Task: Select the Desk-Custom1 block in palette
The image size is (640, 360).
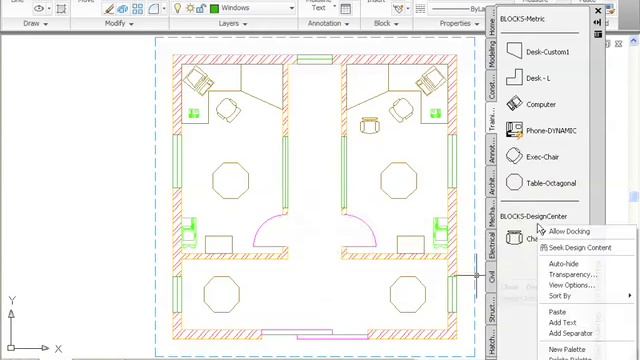Action: click(538, 51)
